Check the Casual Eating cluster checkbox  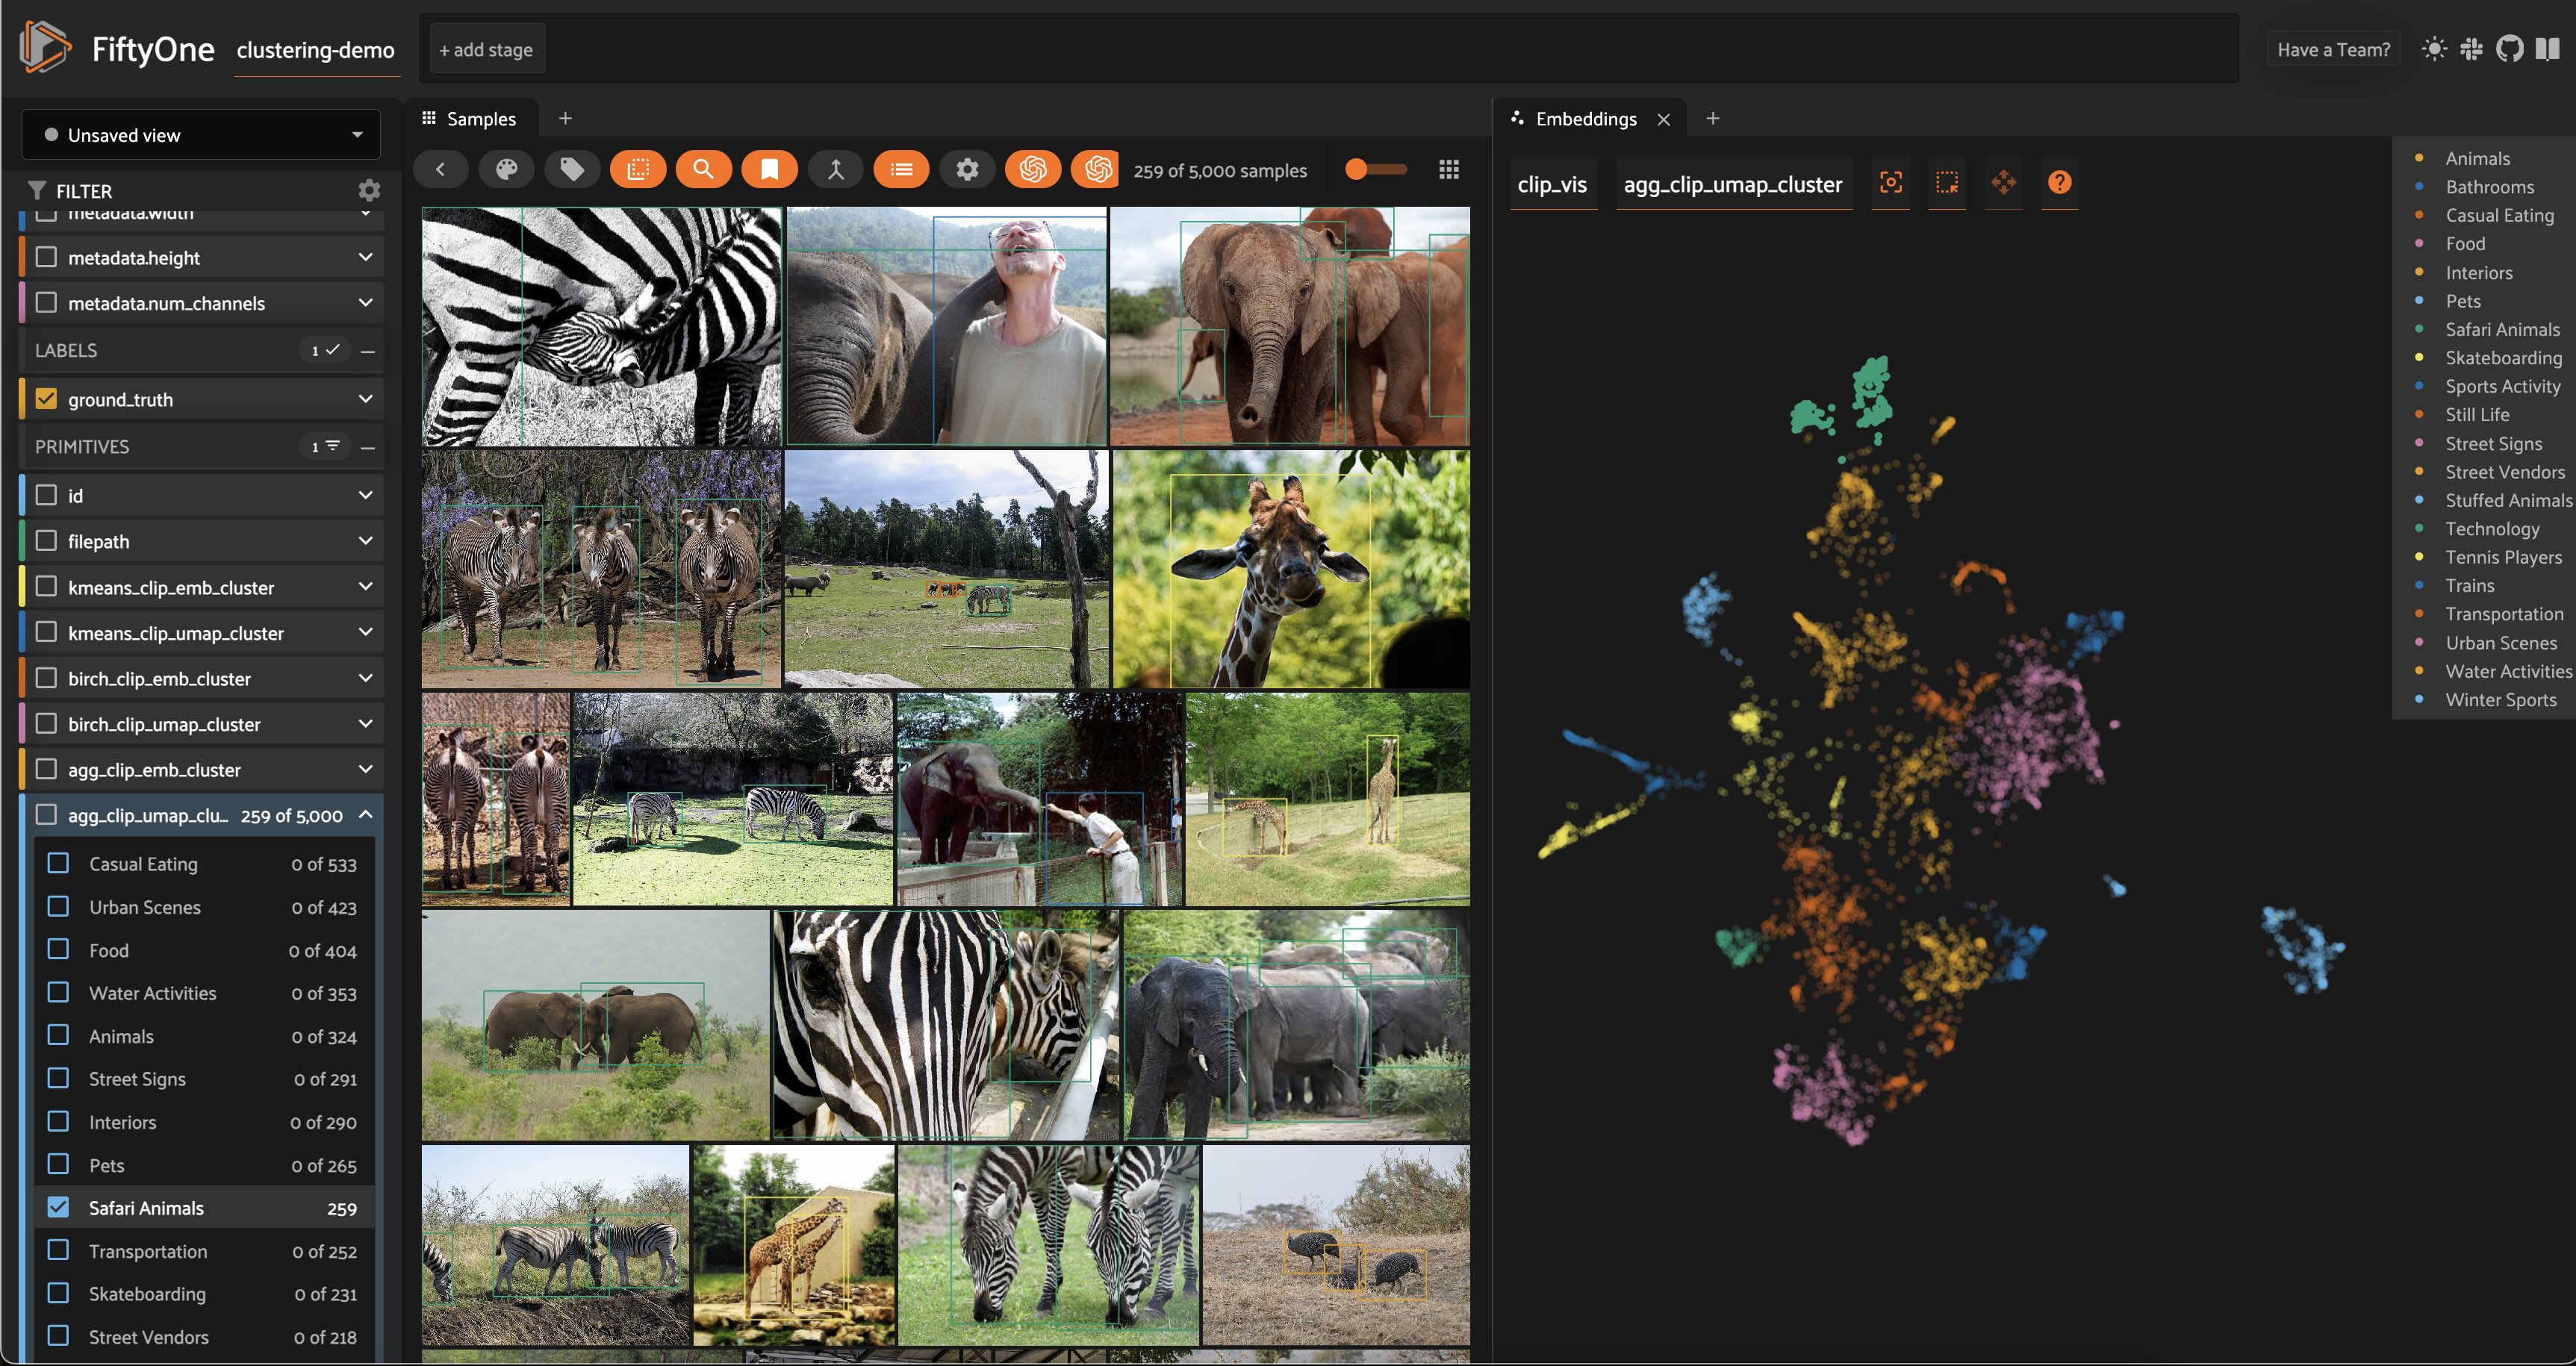(59, 863)
